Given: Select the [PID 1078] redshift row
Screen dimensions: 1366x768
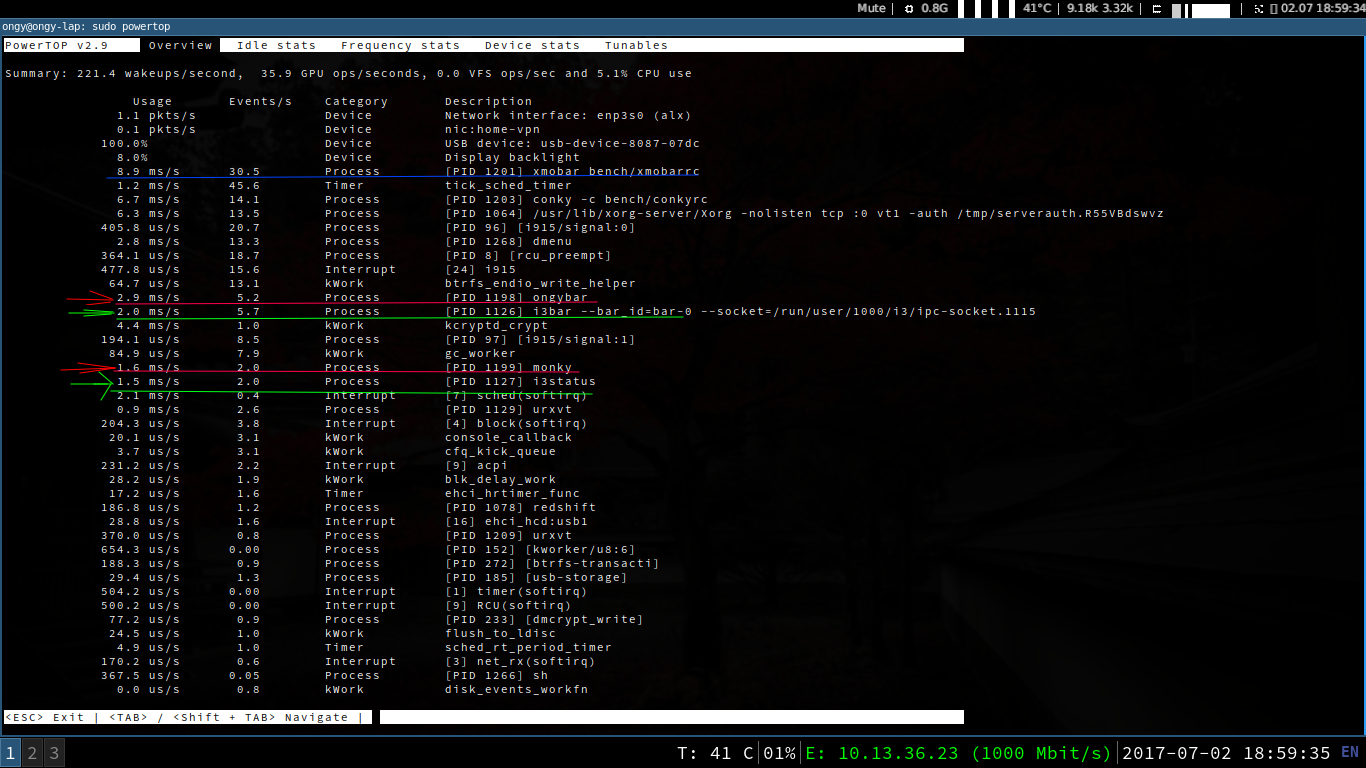Looking at the screenshot, I should pos(348,507).
